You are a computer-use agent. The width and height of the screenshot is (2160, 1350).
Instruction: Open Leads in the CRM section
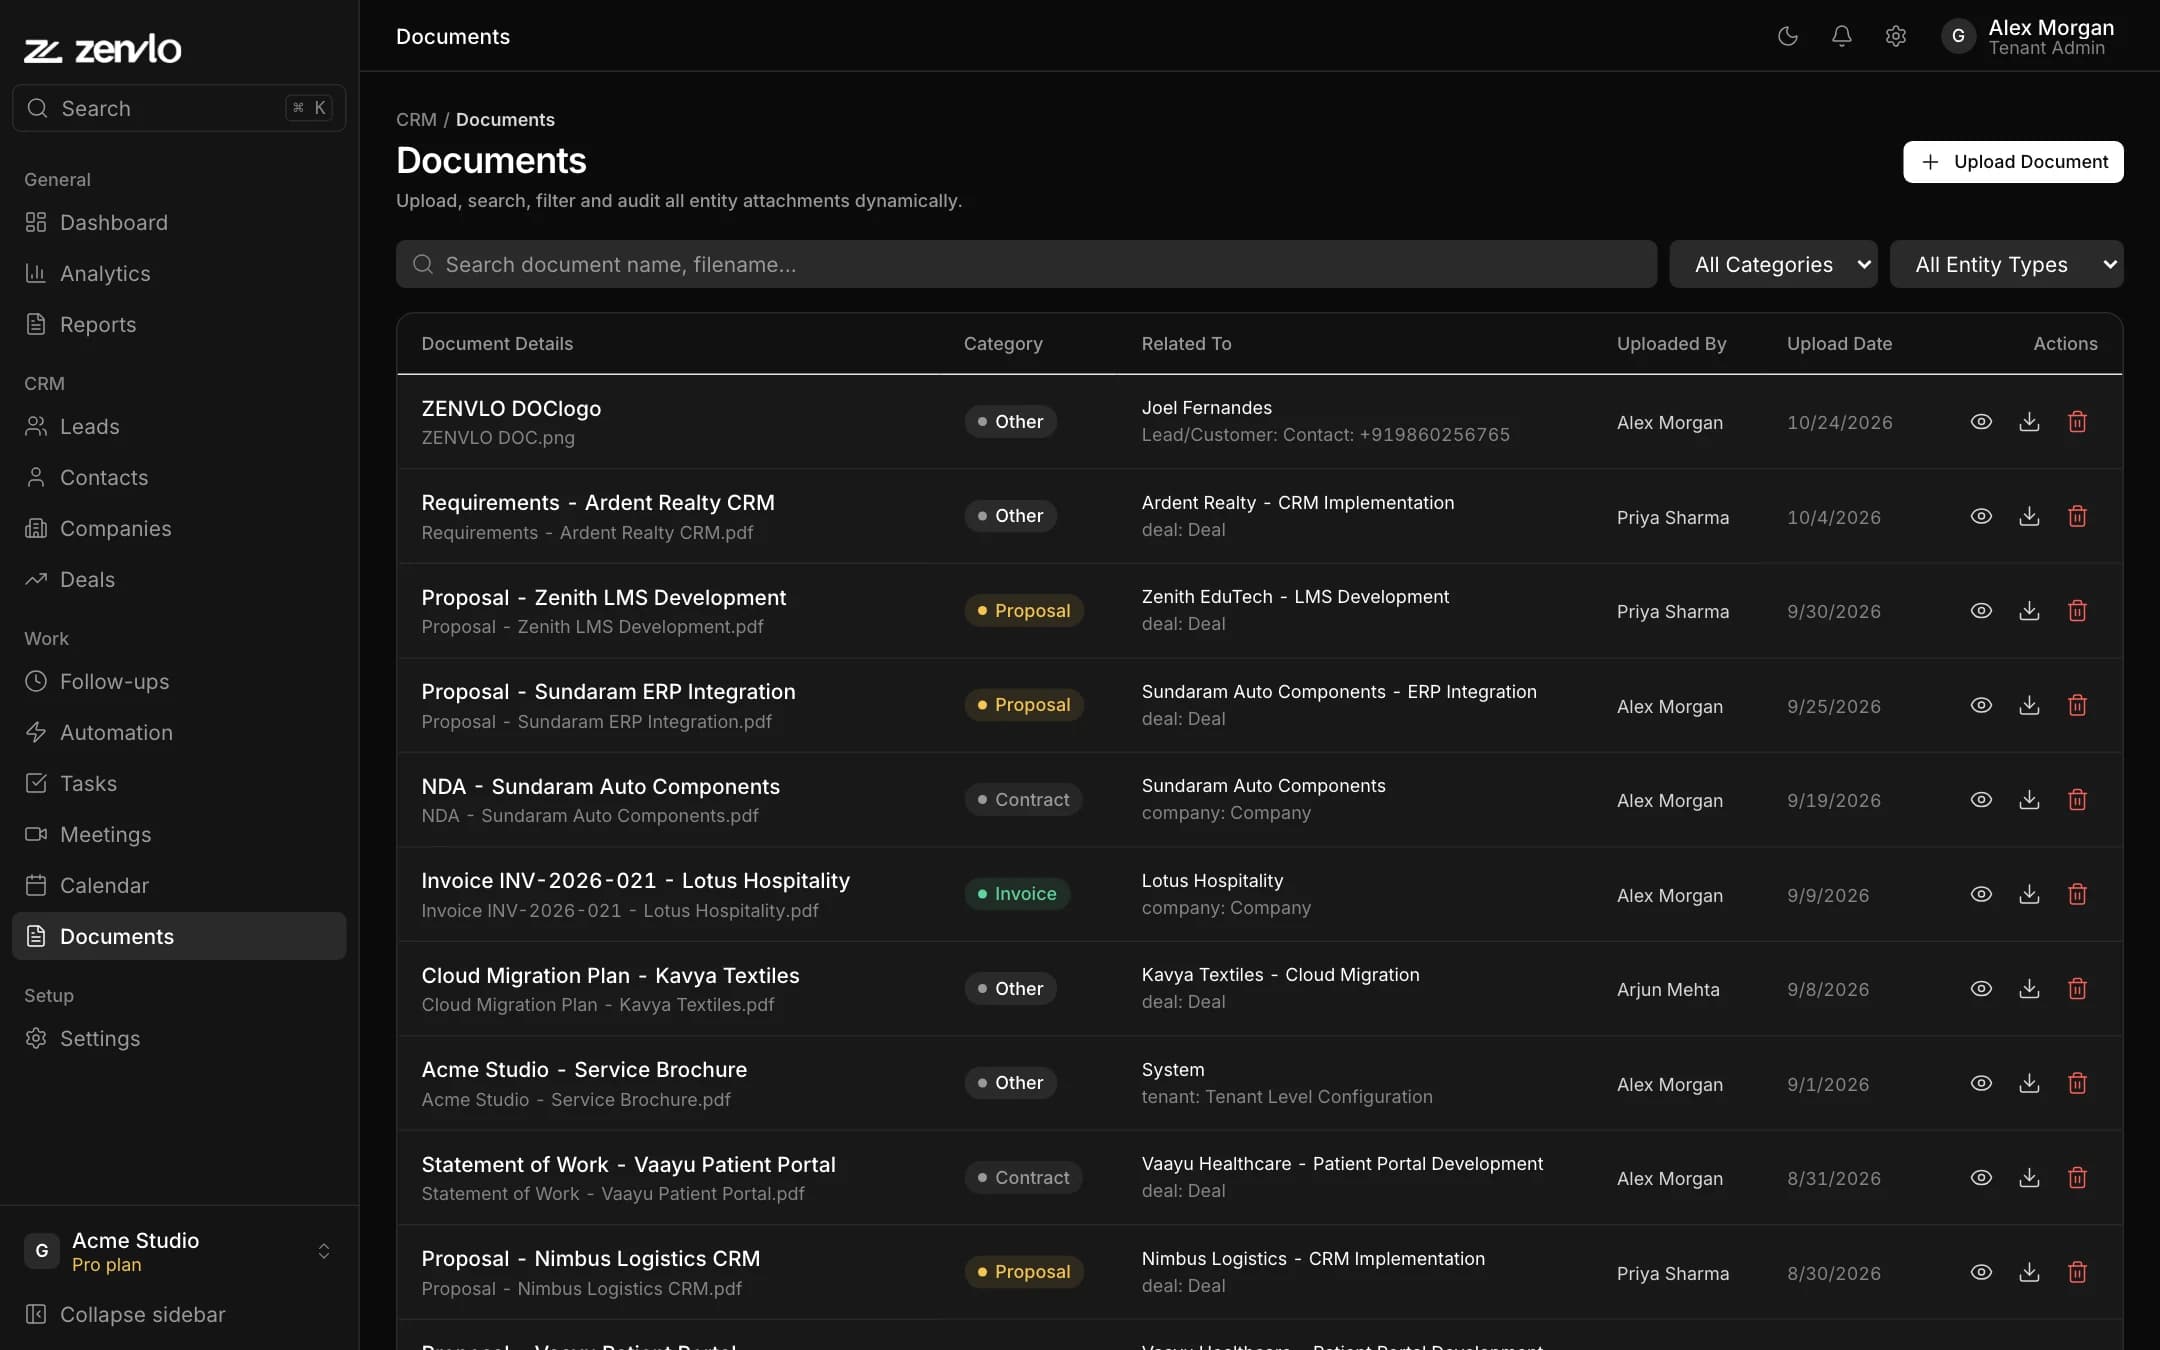click(x=179, y=426)
